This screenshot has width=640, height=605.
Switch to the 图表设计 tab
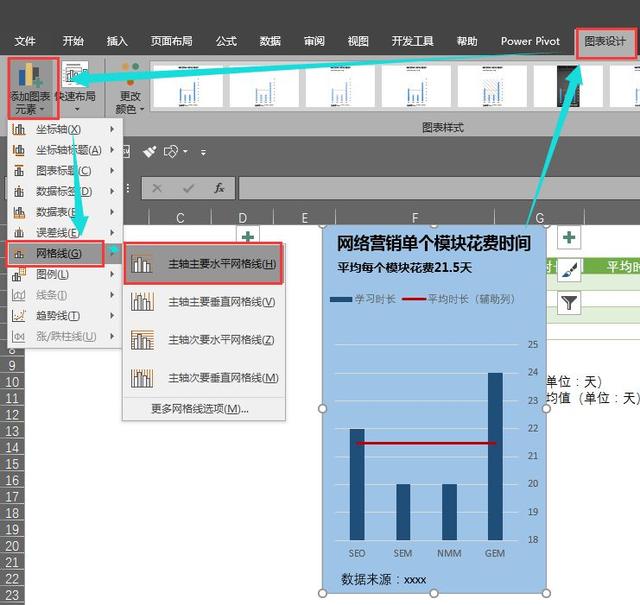605,41
